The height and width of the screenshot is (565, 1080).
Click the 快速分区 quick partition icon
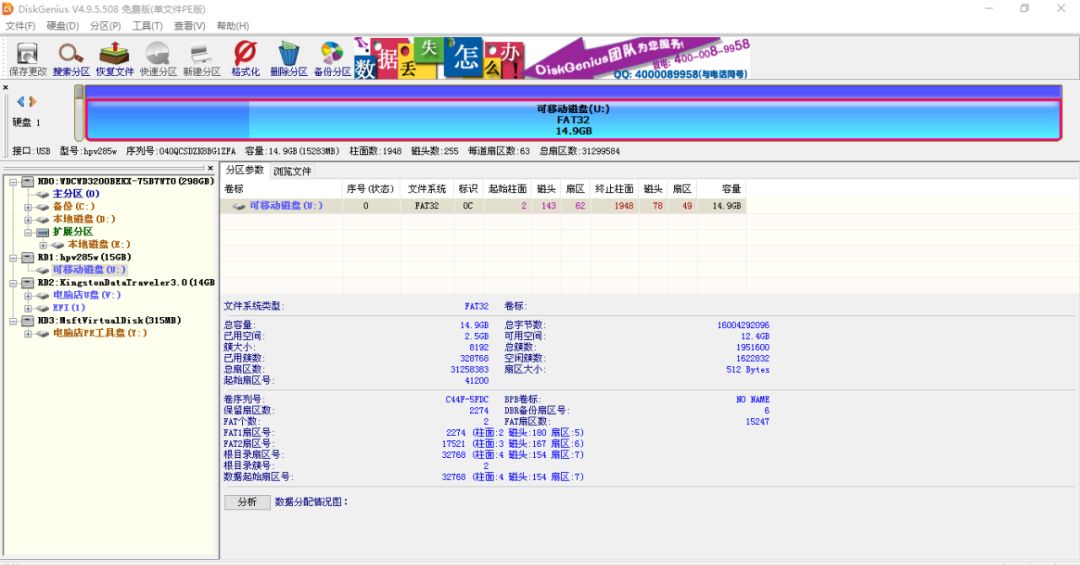[x=158, y=59]
